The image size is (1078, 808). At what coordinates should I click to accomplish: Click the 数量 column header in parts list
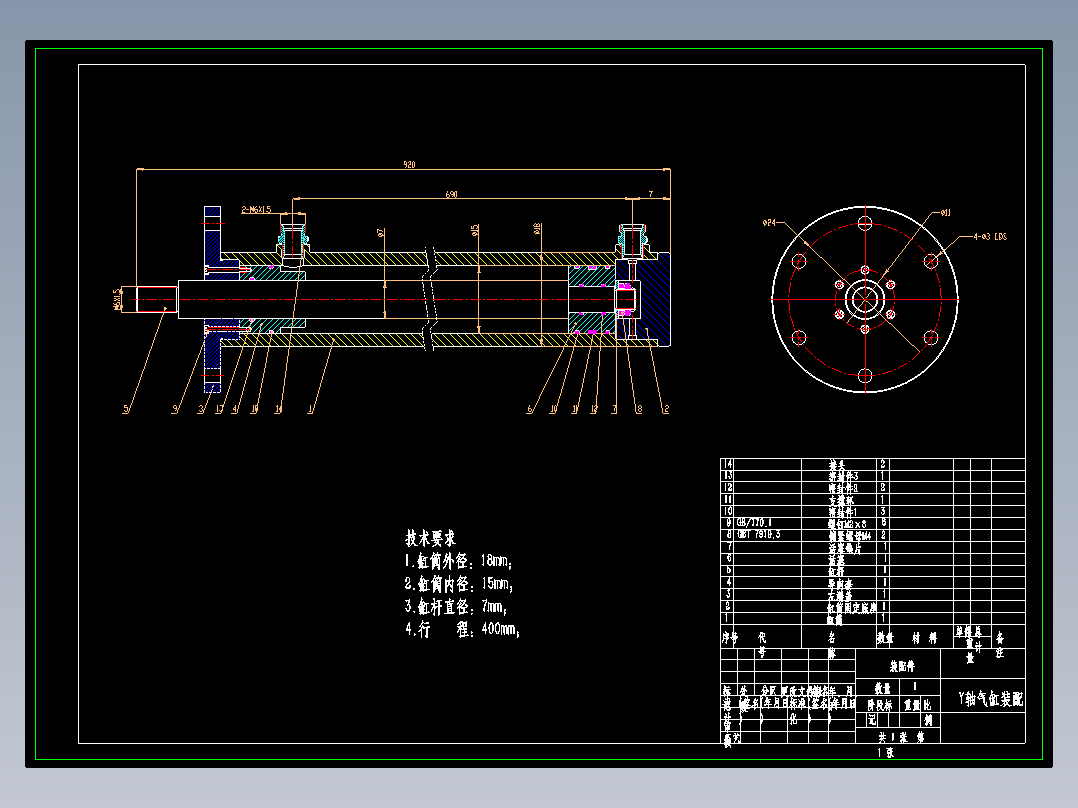pos(885,638)
